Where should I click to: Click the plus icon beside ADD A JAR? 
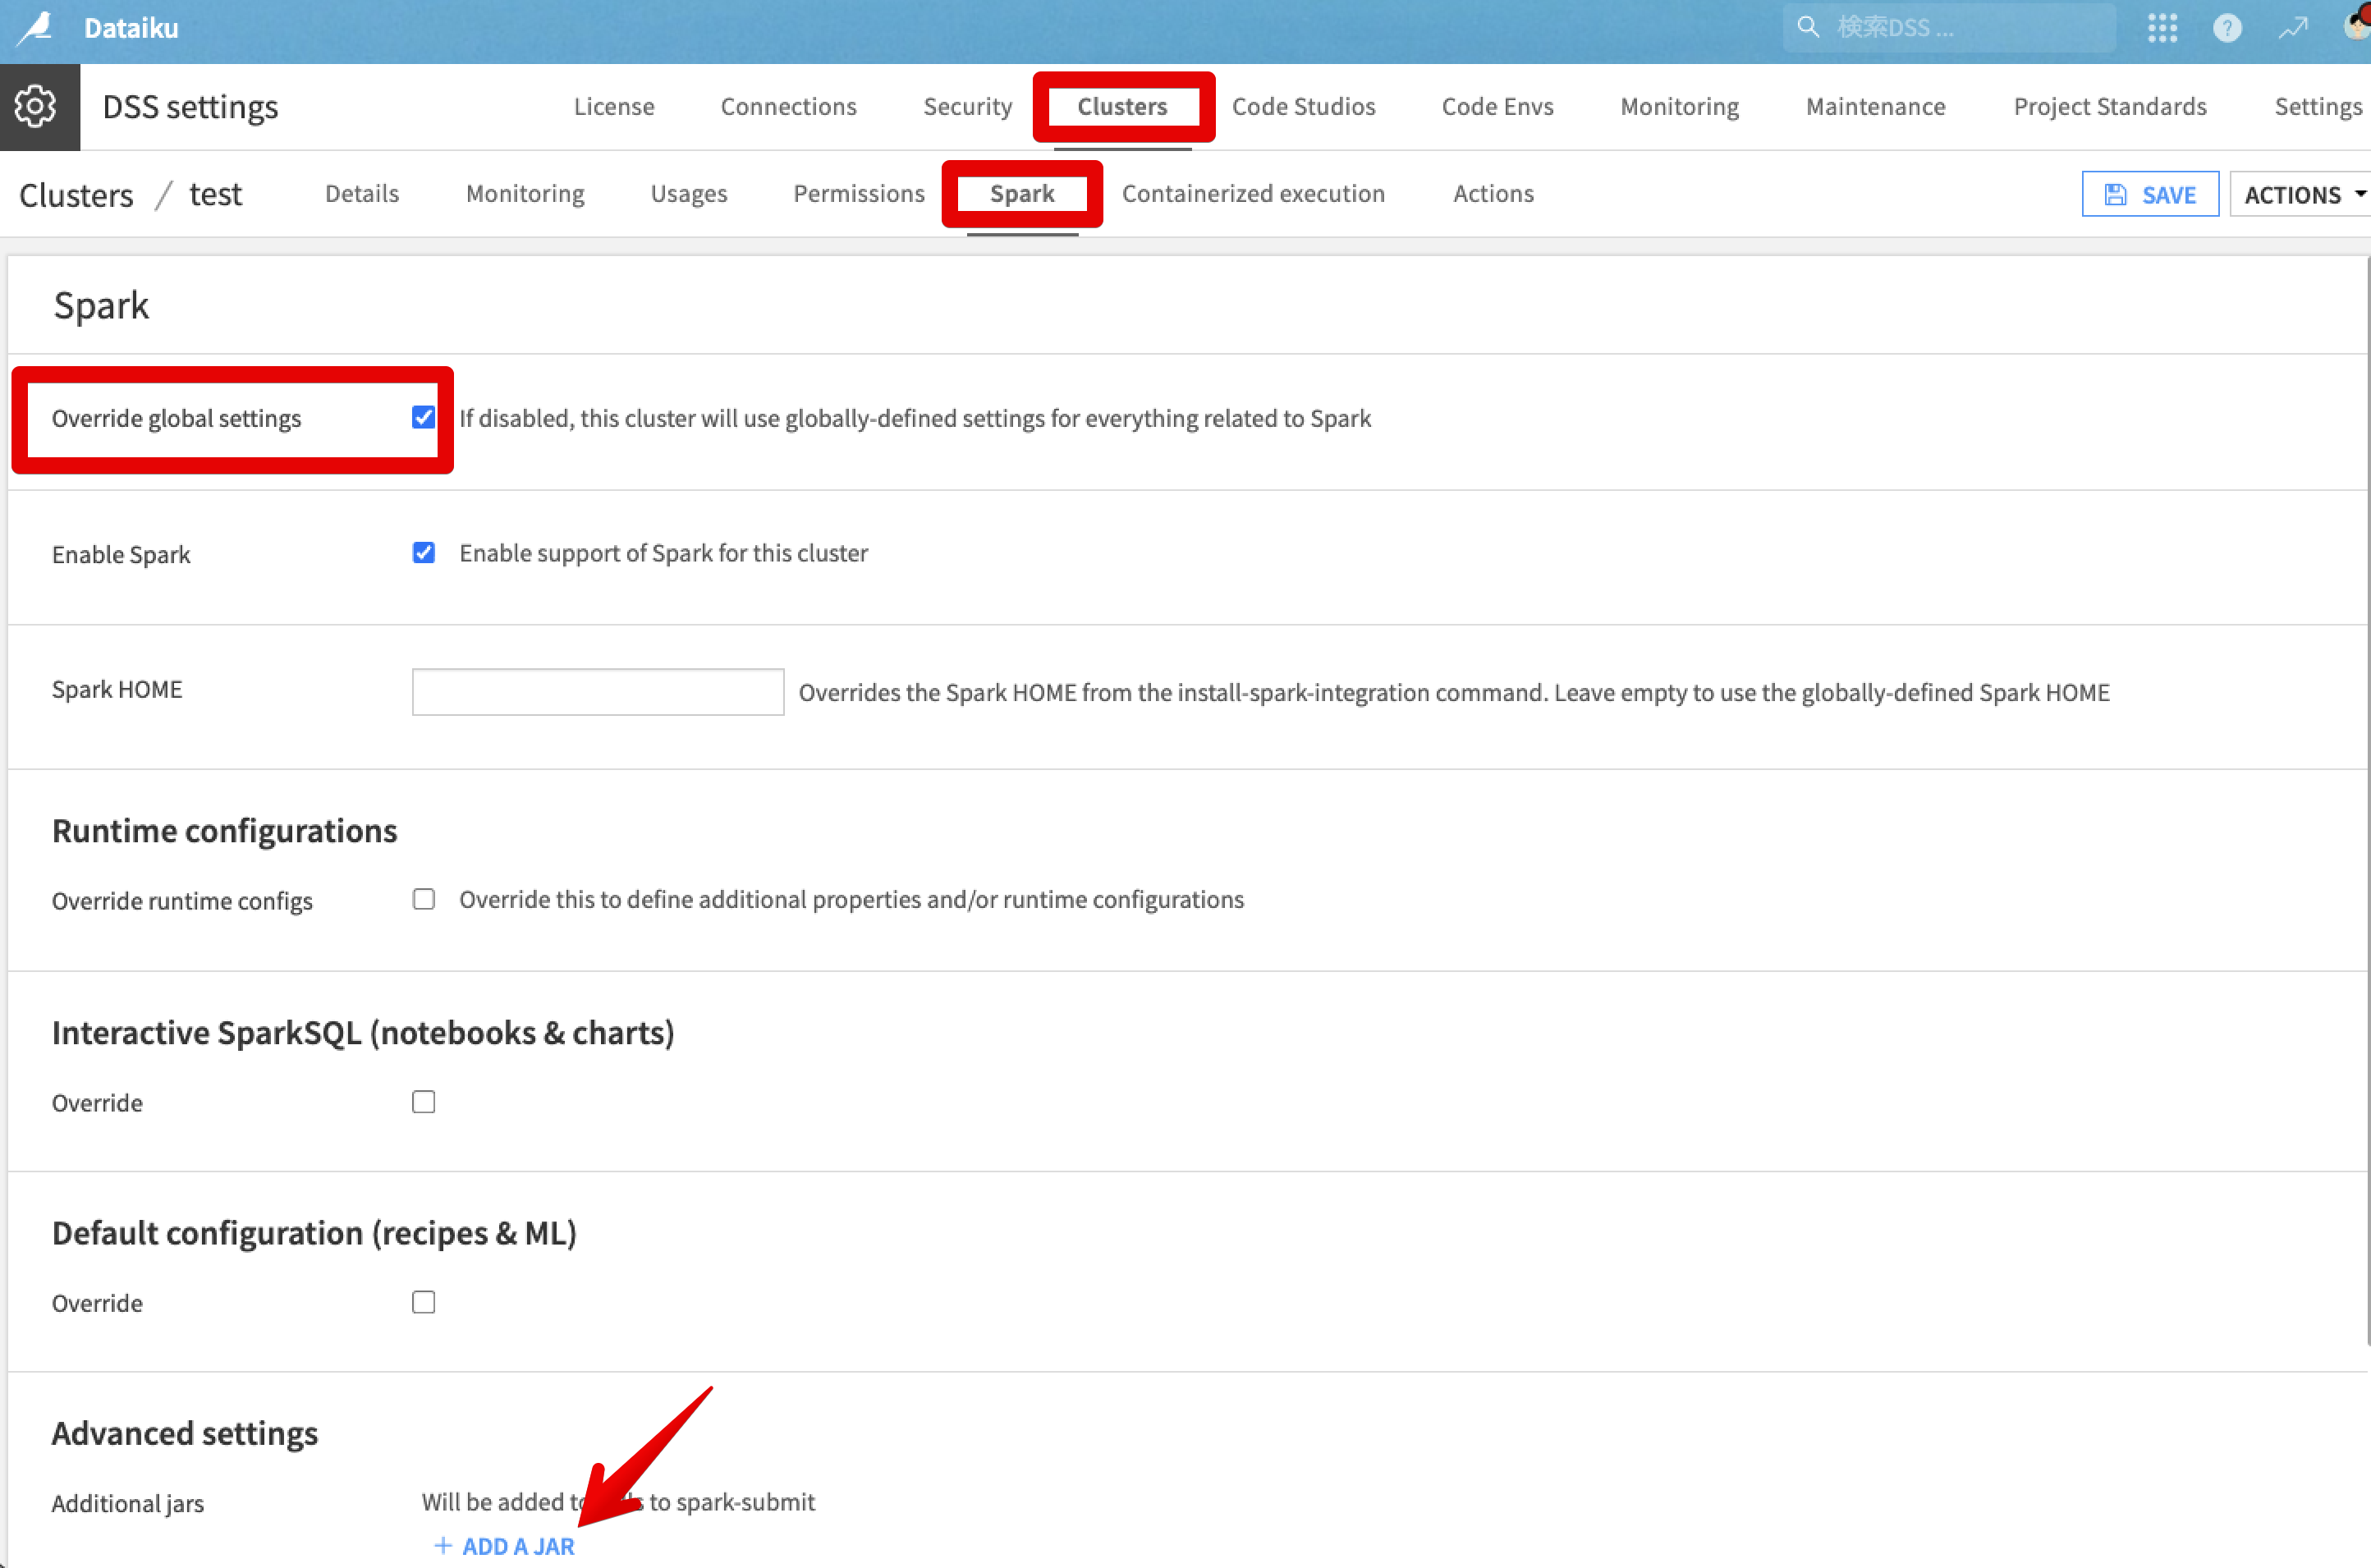coord(443,1545)
